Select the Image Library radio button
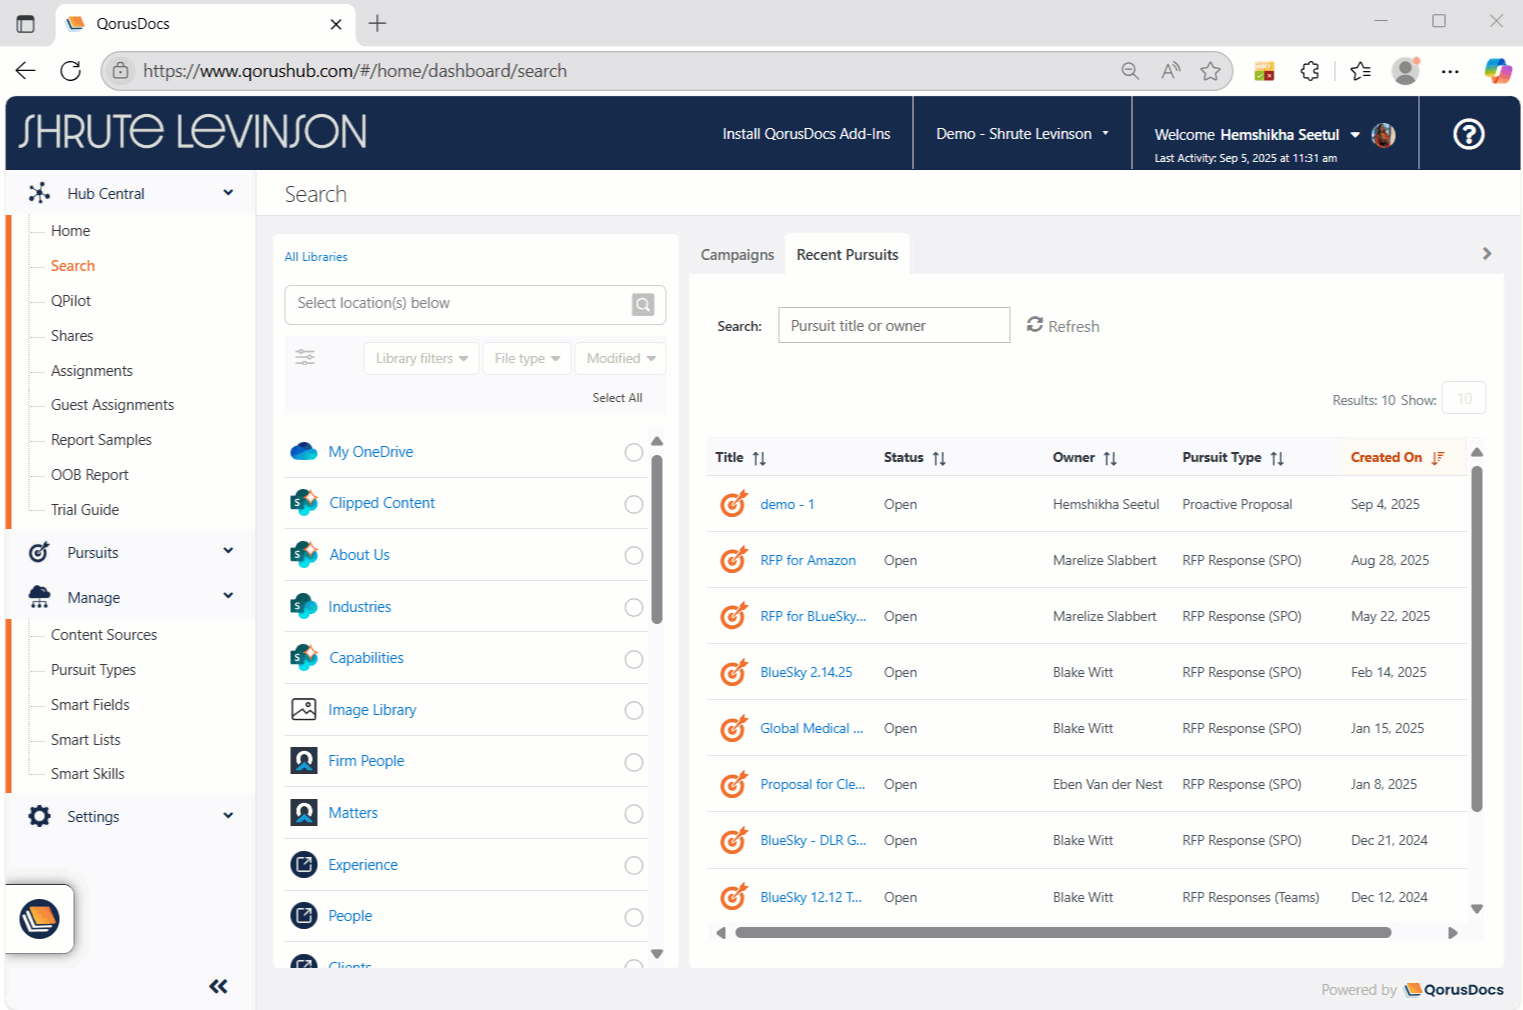This screenshot has width=1523, height=1010. (633, 710)
